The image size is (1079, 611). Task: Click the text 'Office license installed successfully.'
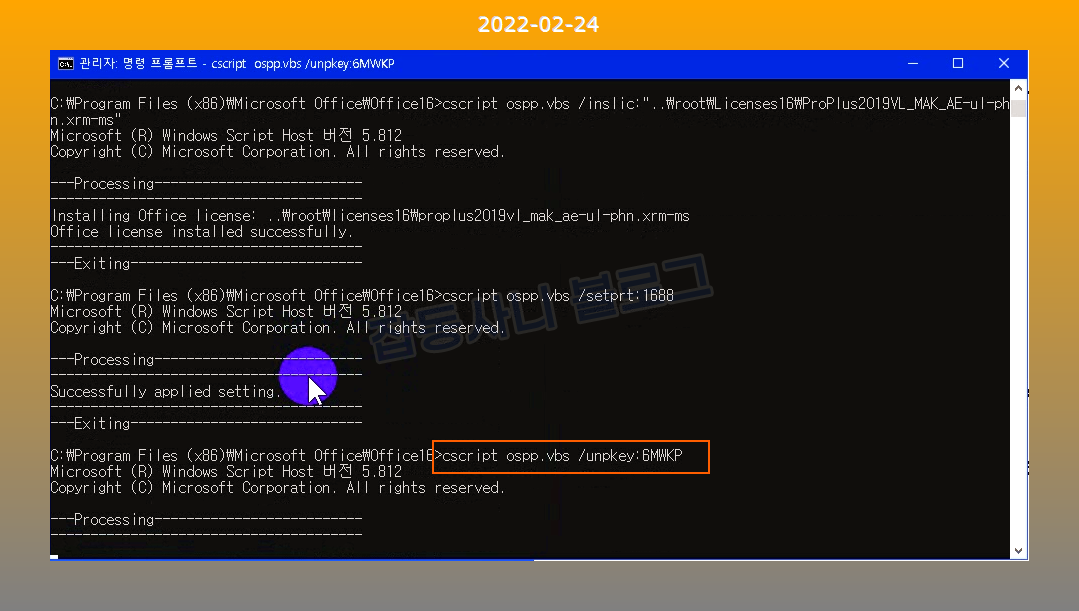pos(202,232)
